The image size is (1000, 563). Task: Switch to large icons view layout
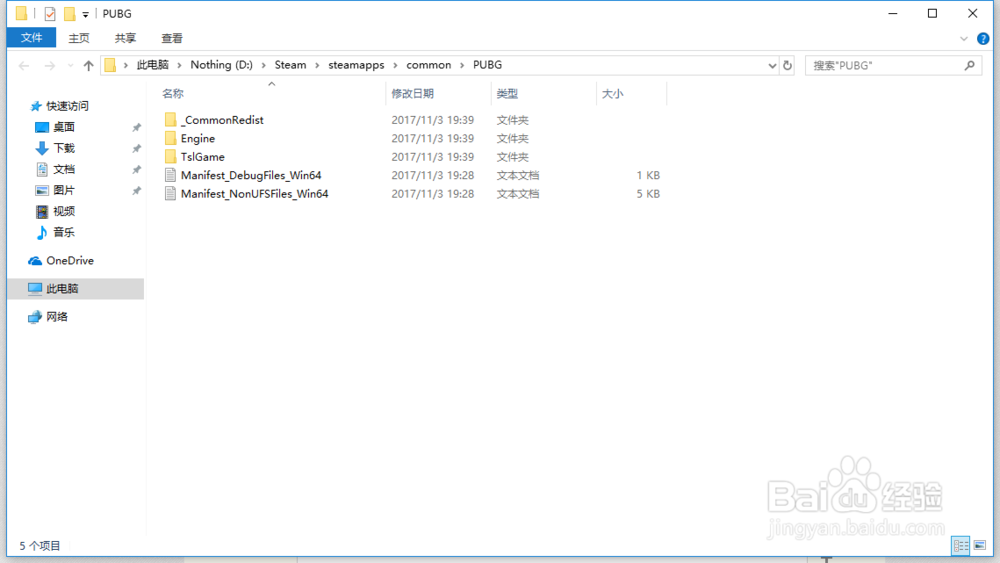pyautogui.click(x=980, y=545)
